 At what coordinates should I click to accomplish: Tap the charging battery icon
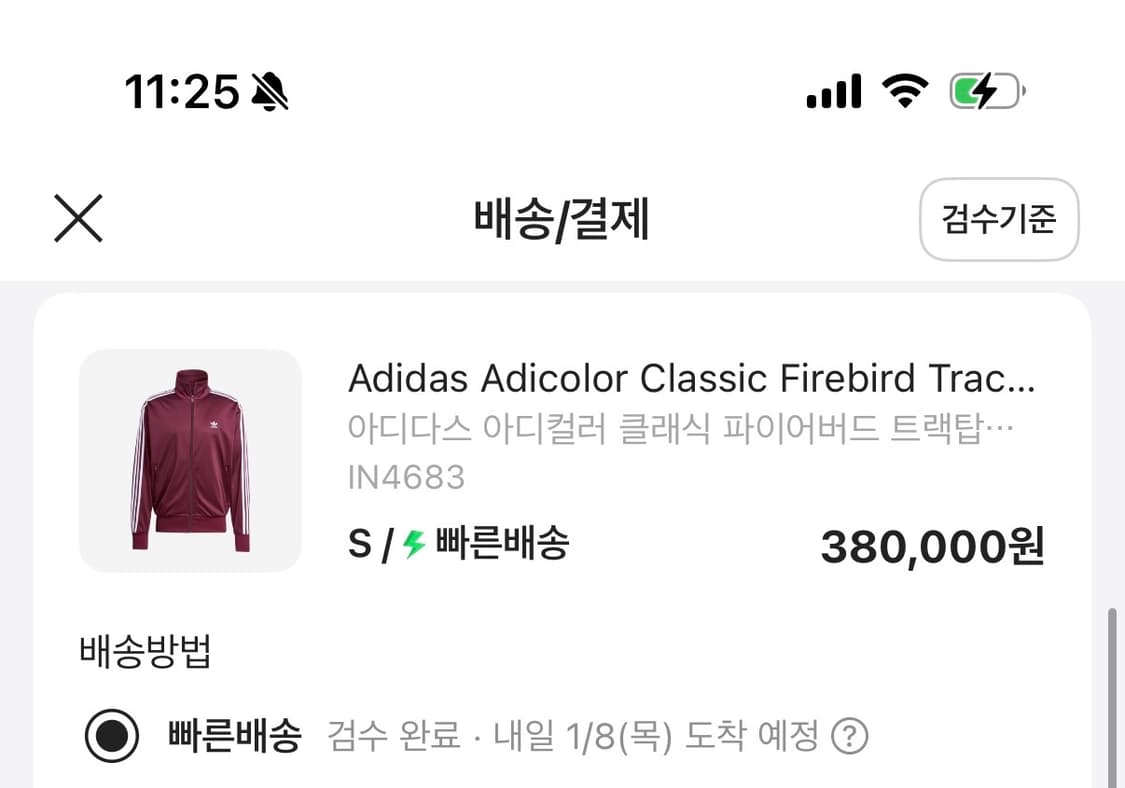tap(984, 90)
